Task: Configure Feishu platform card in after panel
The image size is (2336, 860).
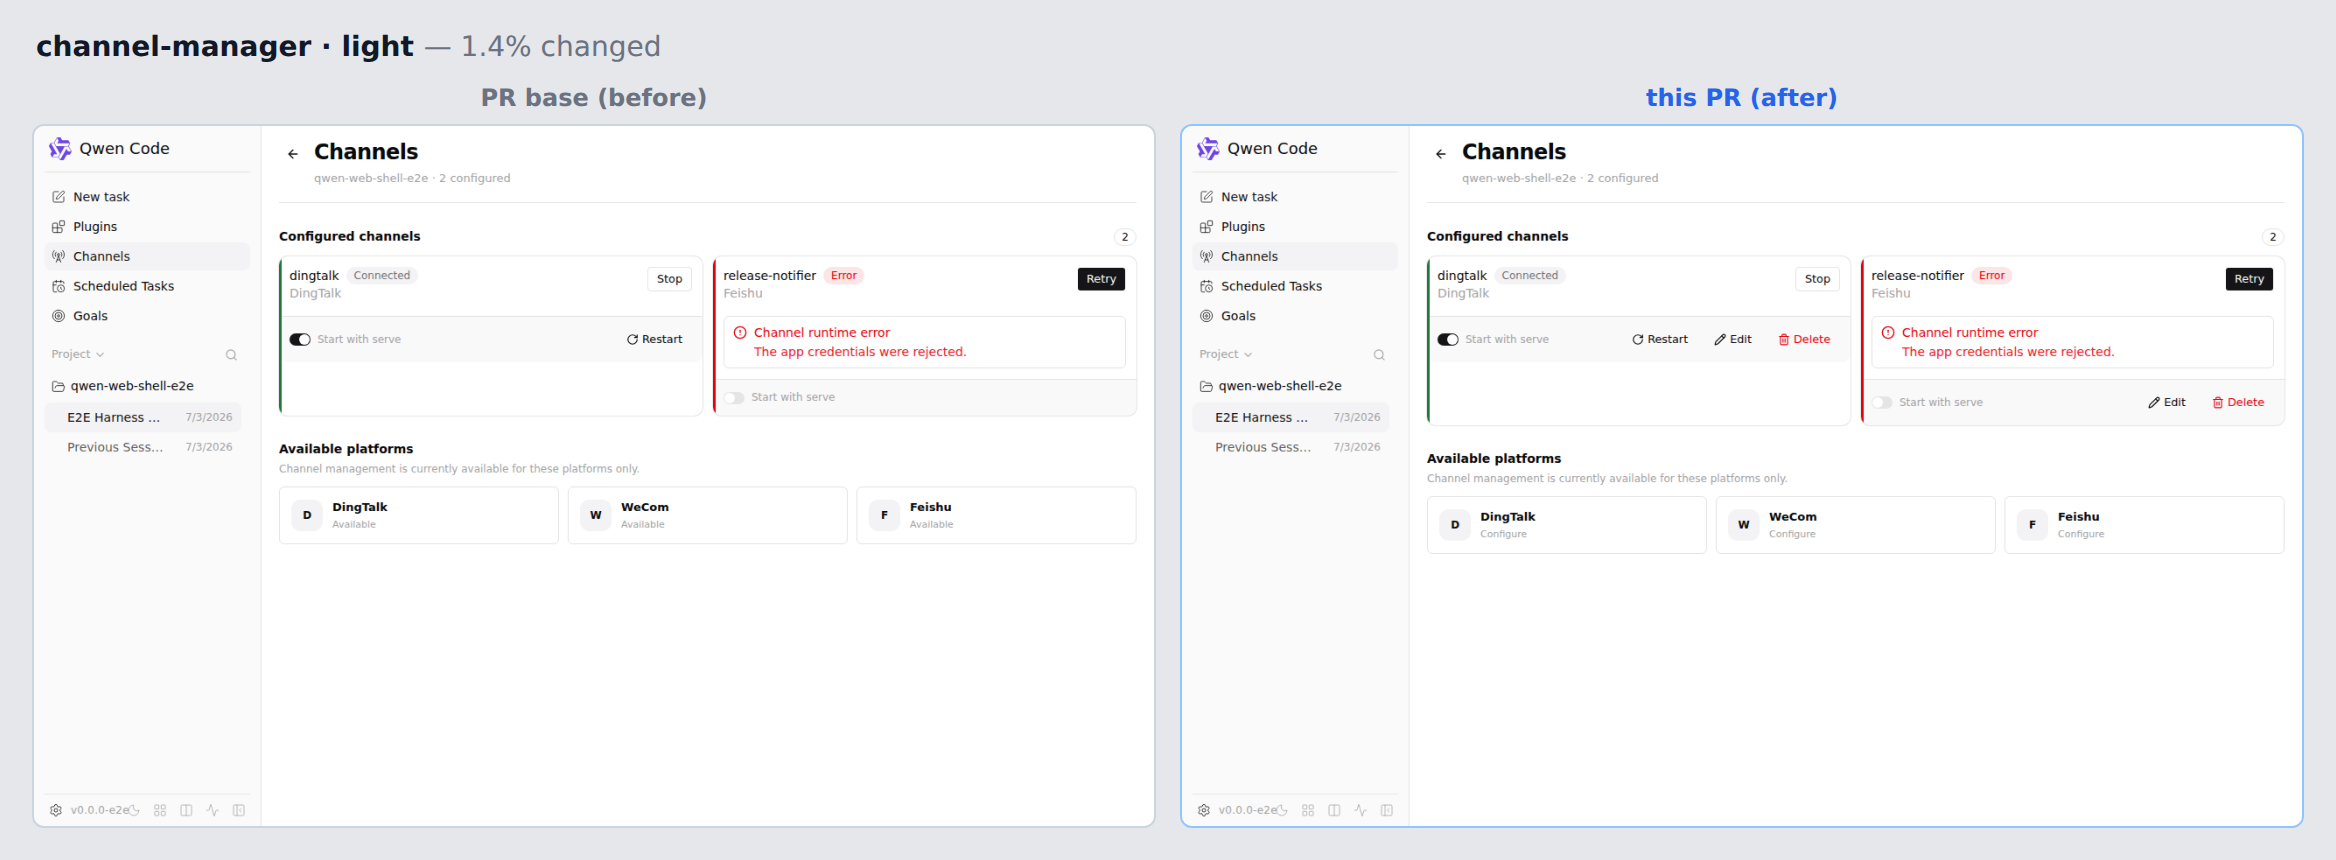Action: 2144,525
